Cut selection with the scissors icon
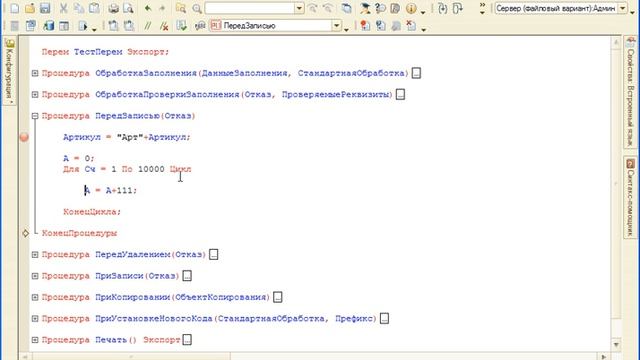 pos(64,8)
